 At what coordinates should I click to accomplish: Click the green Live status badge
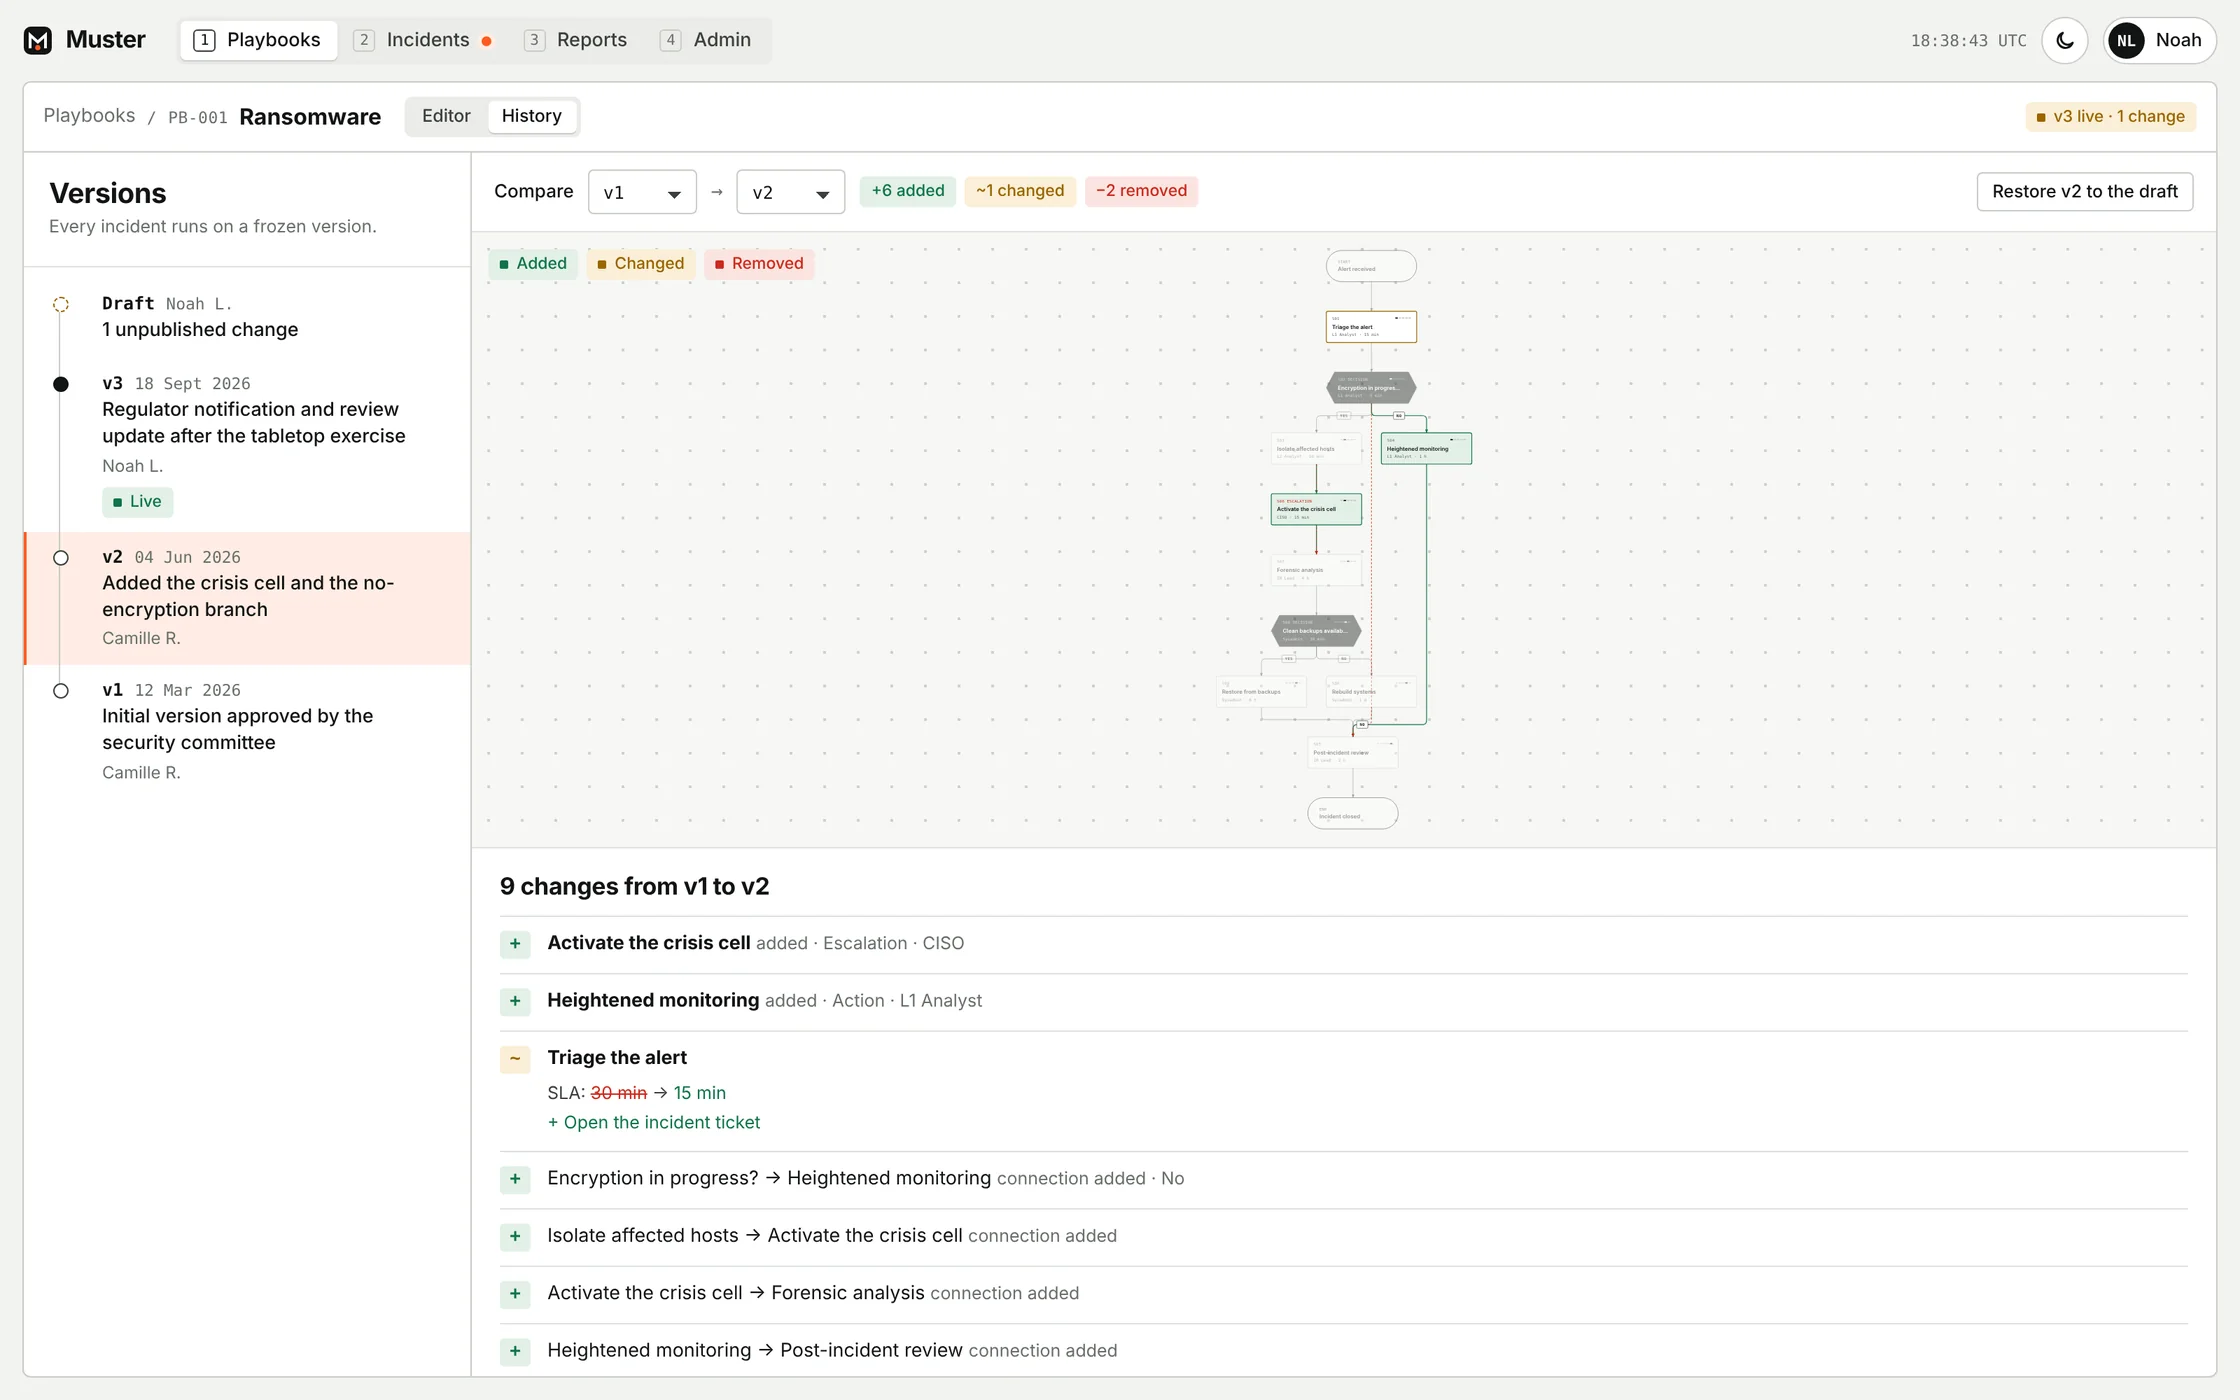[x=137, y=502]
